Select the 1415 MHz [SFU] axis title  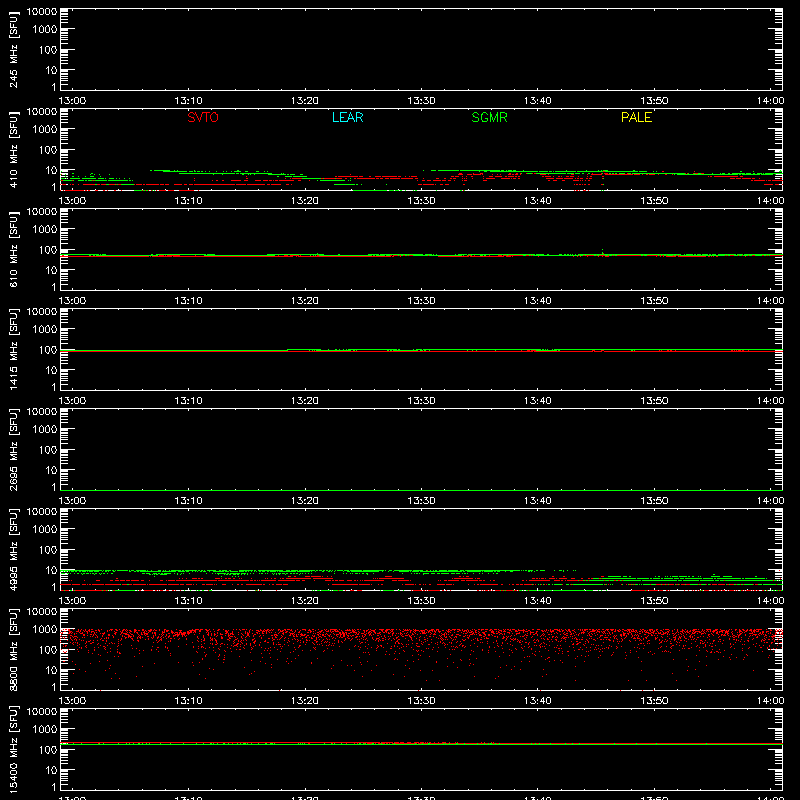(13, 349)
